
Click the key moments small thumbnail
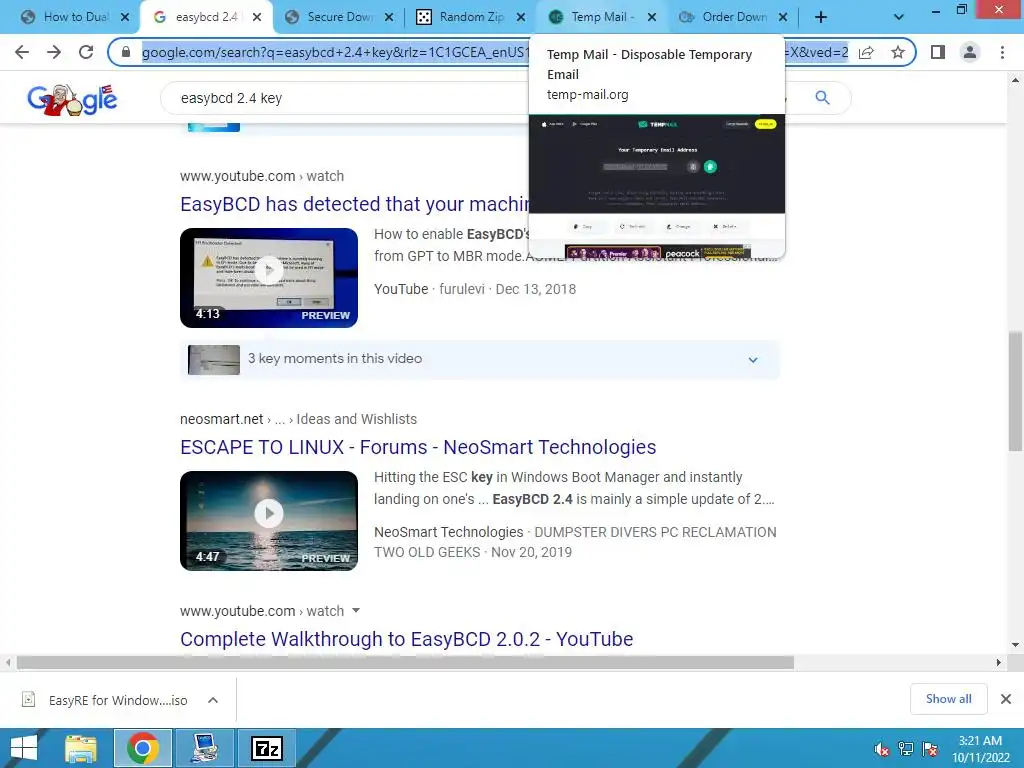(x=214, y=360)
